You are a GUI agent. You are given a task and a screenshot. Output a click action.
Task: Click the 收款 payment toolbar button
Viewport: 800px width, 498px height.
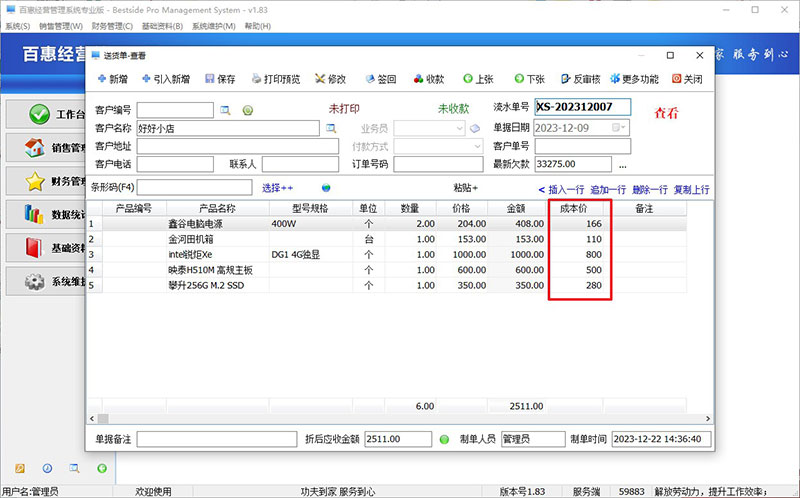tap(429, 79)
